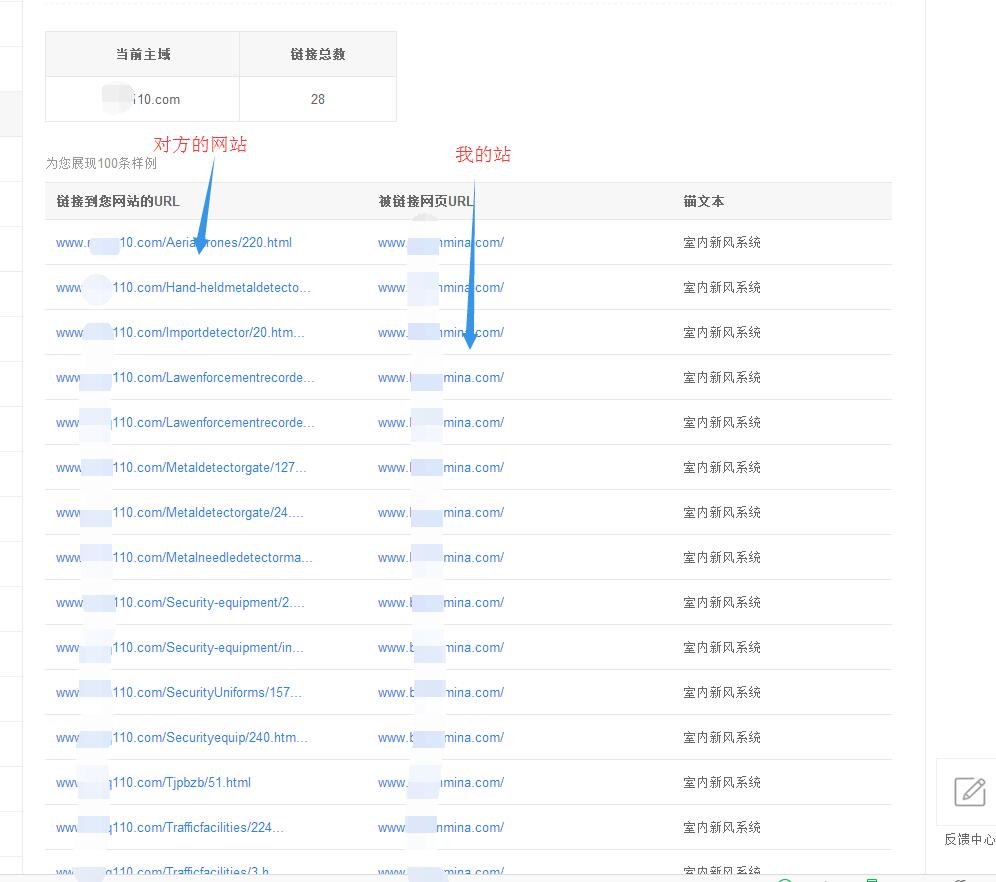Open linked page URL in Aerialdrones row
The width and height of the screenshot is (996, 882).
pos(441,242)
